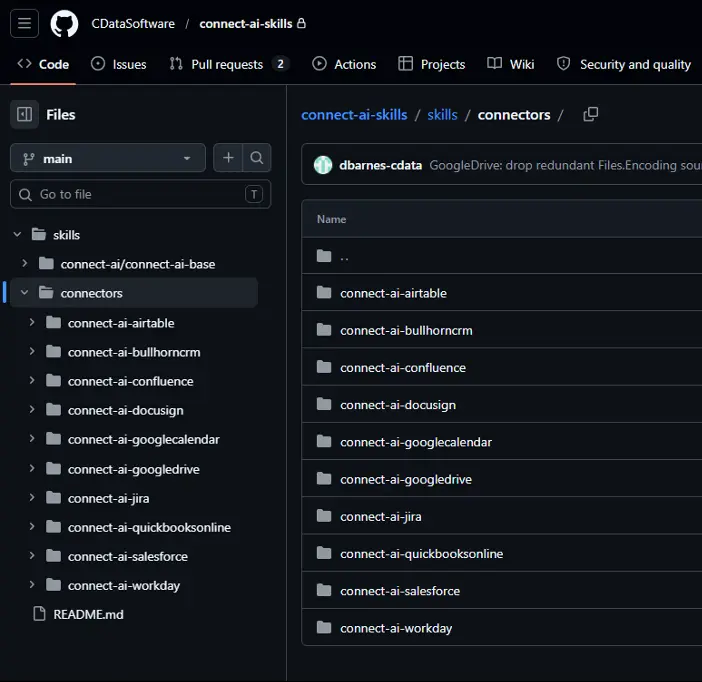Click the connect-ai-docusign folder icon in file list
The image size is (702, 682).
coord(324,404)
